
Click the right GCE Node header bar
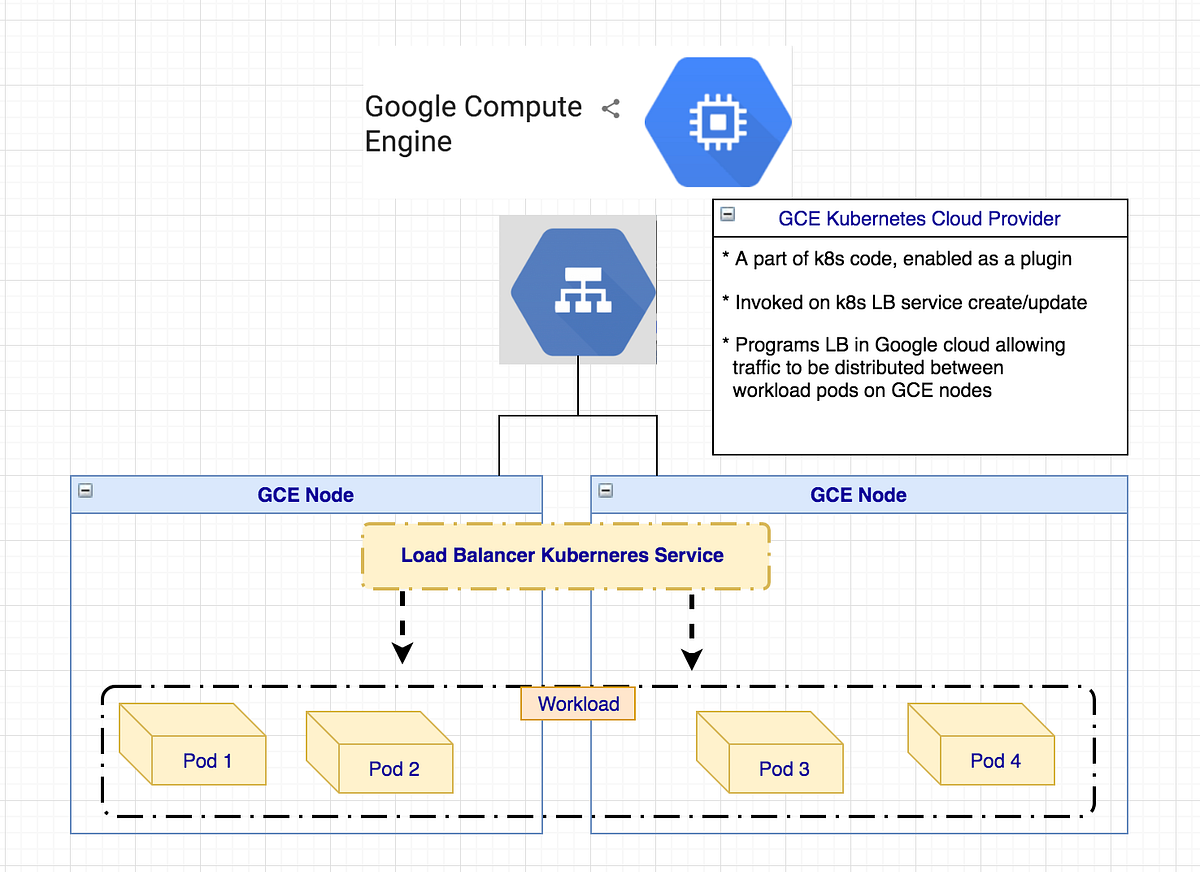[x=858, y=494]
